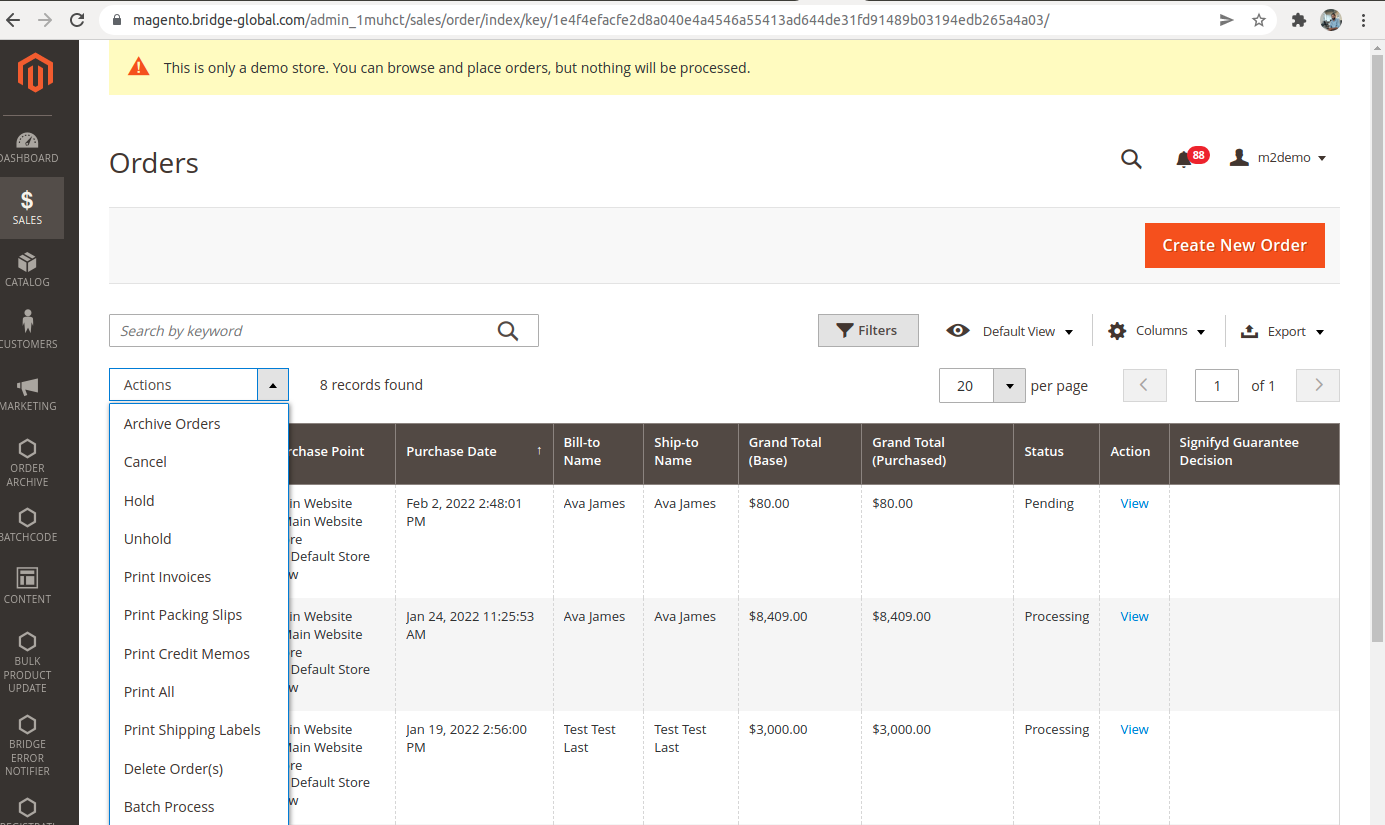Select Cancel from Actions menu
1385x825 pixels.
[145, 462]
